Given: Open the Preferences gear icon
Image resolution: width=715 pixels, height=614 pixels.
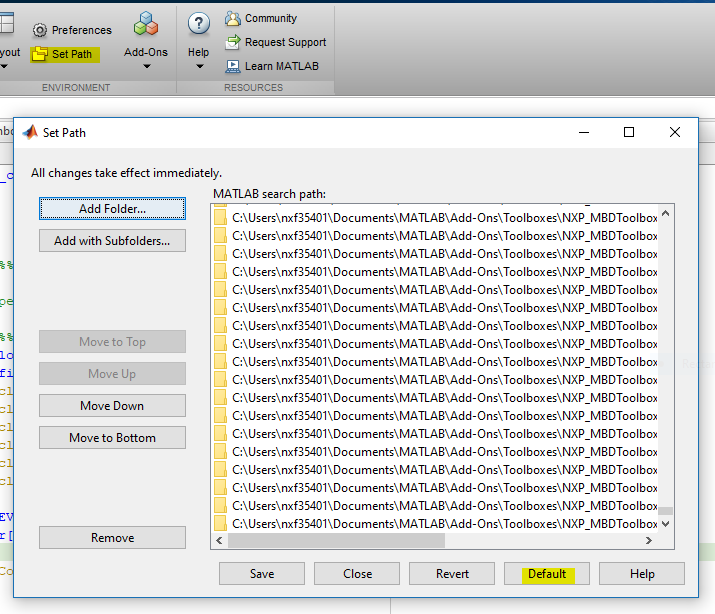Looking at the screenshot, I should [40, 30].
